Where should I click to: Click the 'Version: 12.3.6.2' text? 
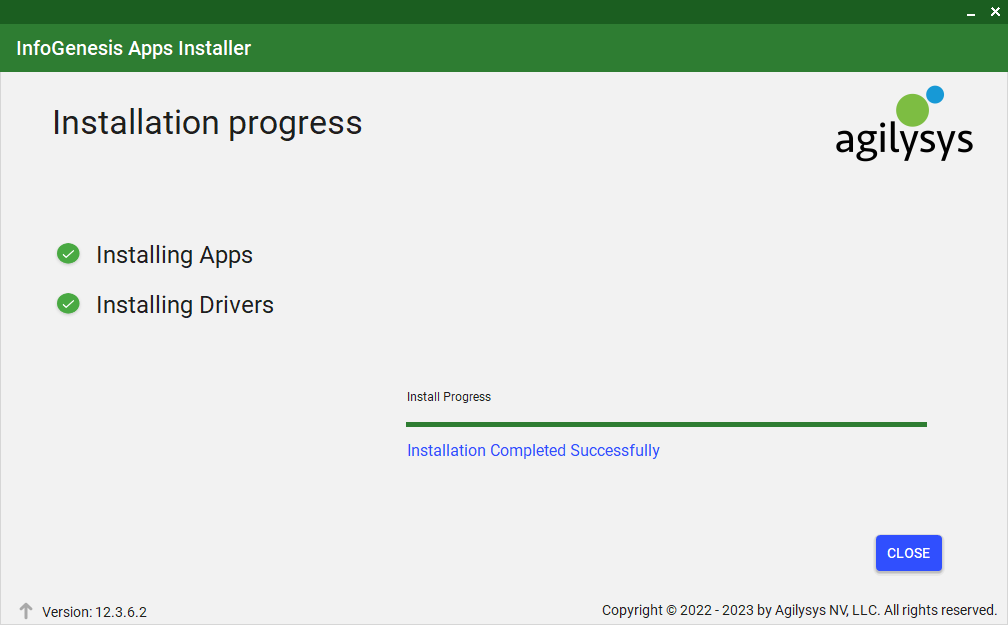94,611
